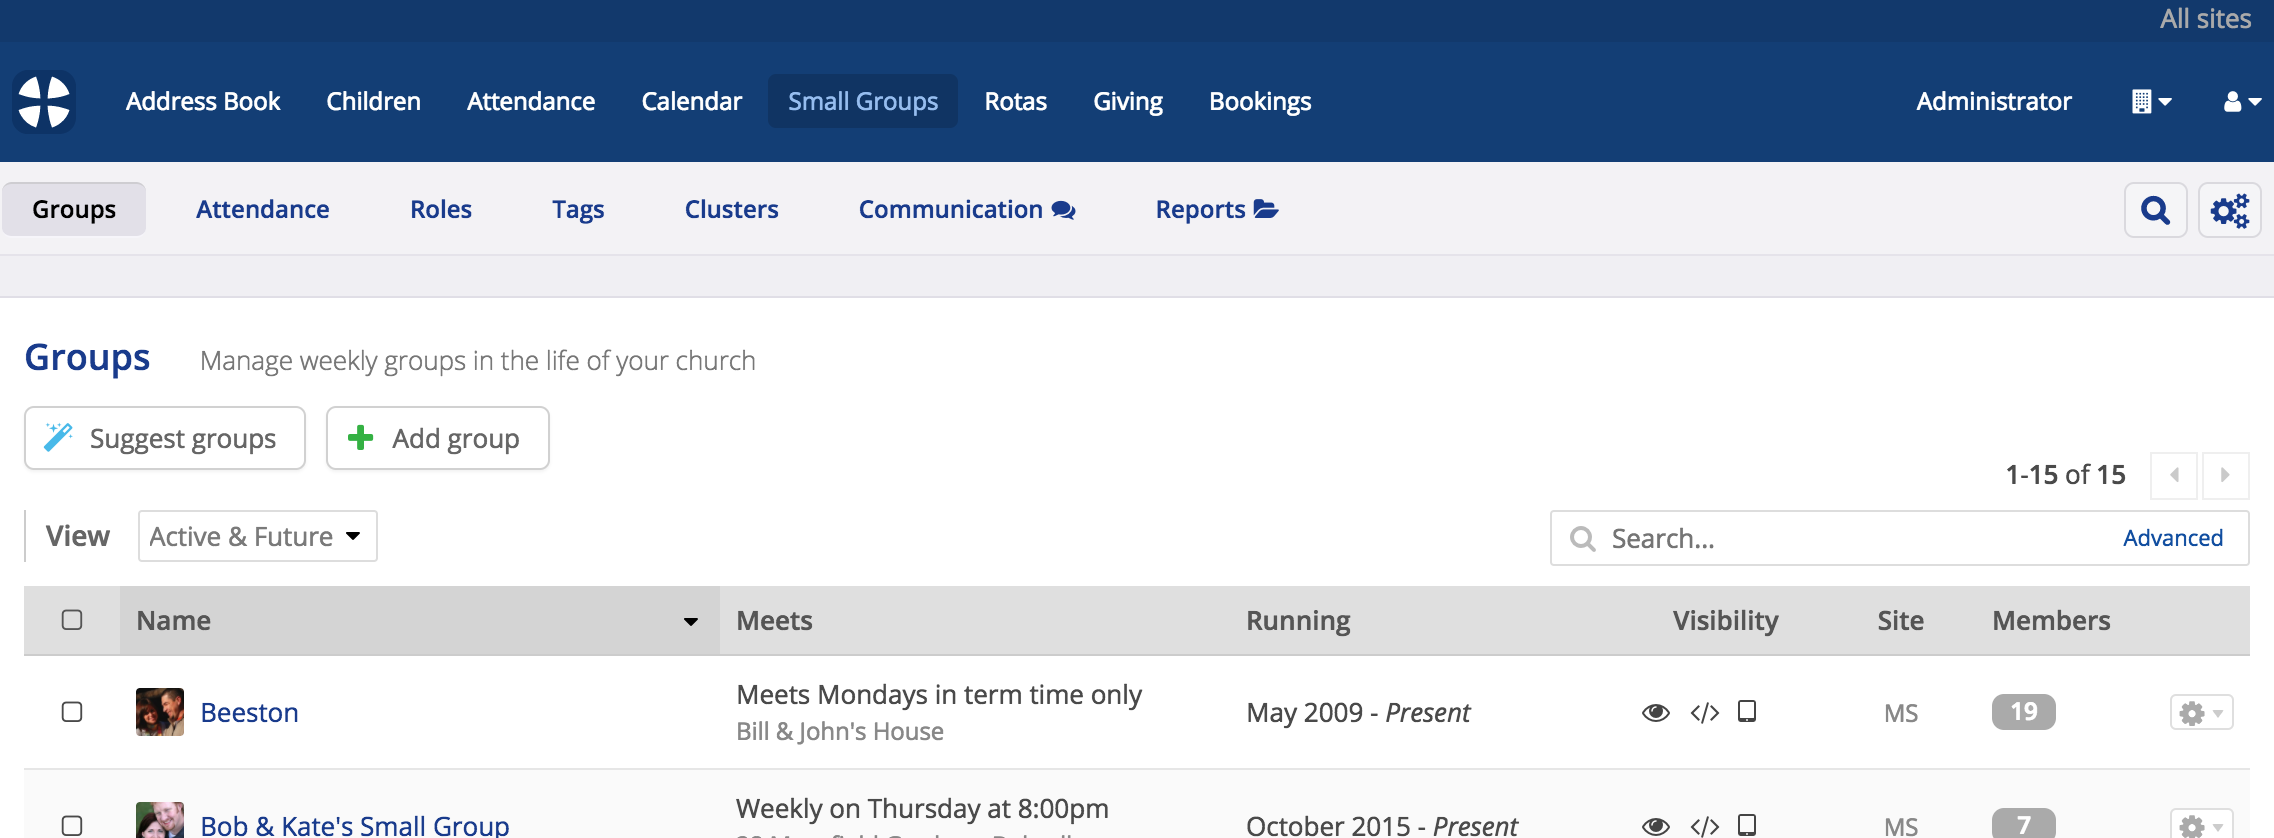Click the search field magnifier icon

1582,538
